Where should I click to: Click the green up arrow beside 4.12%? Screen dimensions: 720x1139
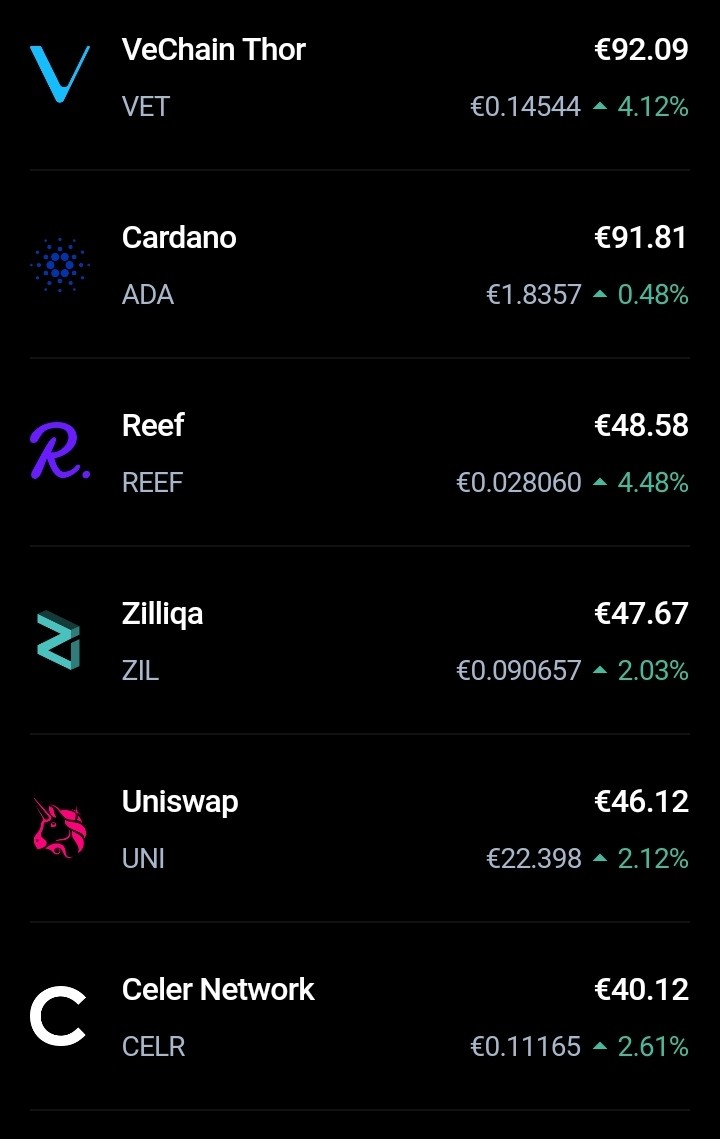click(599, 106)
